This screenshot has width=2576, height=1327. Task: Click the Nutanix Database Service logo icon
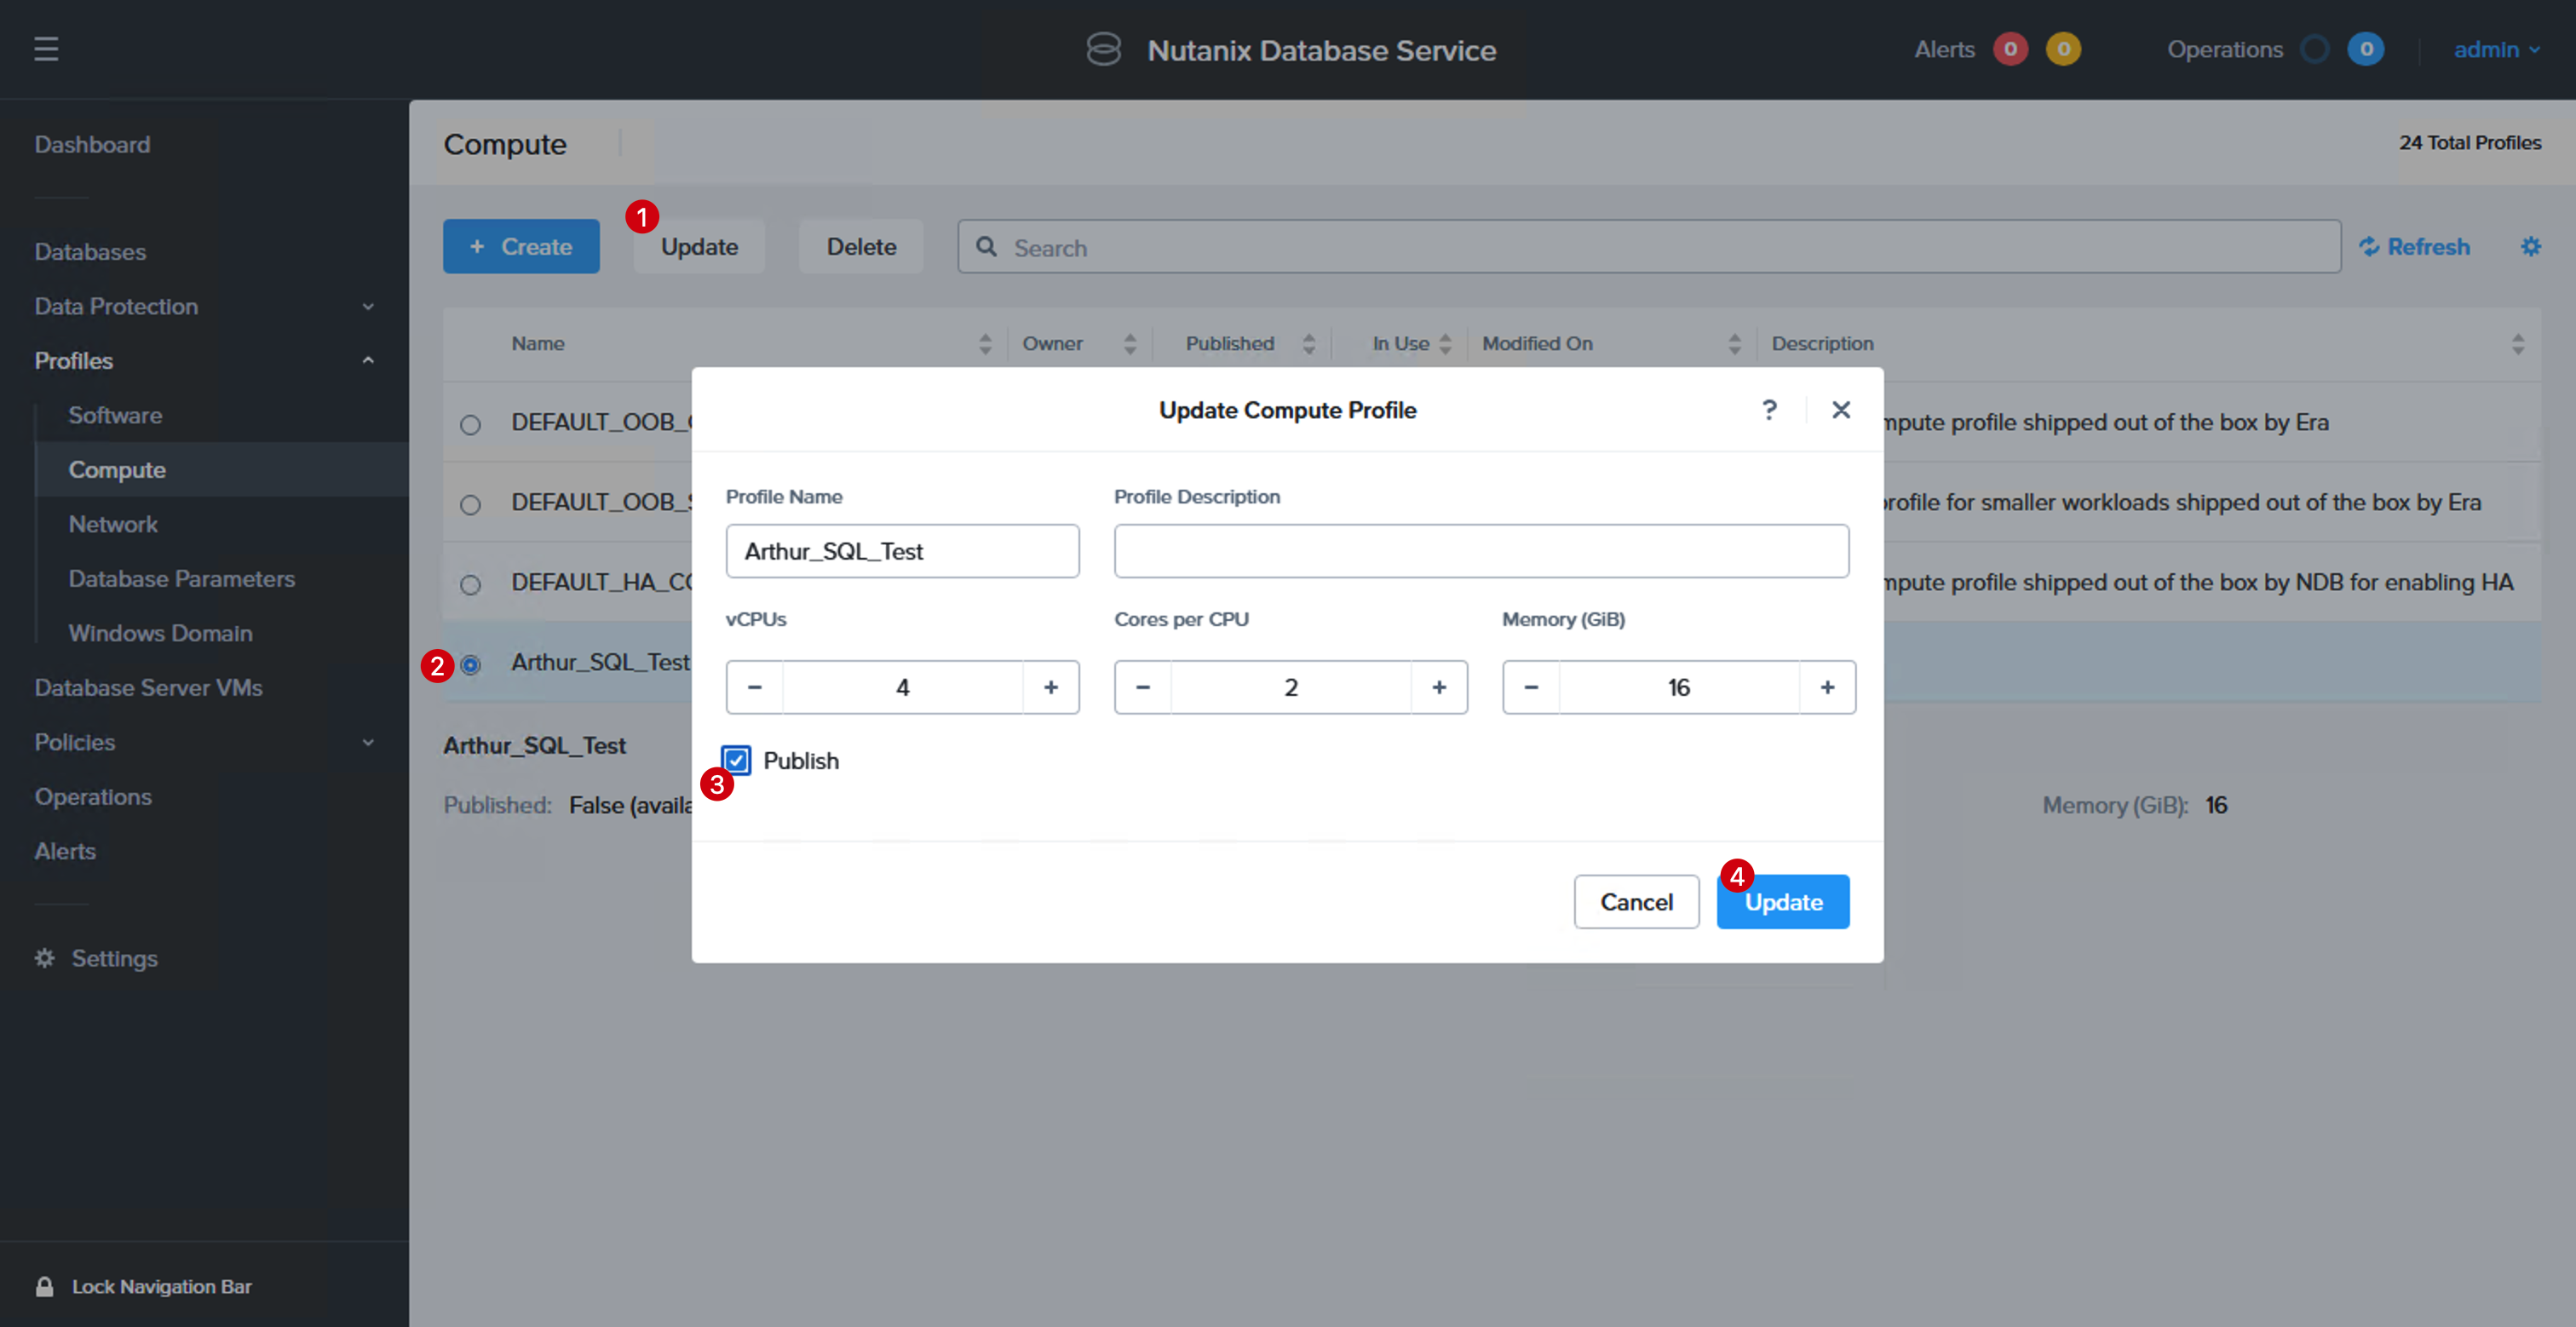[x=1103, y=49]
